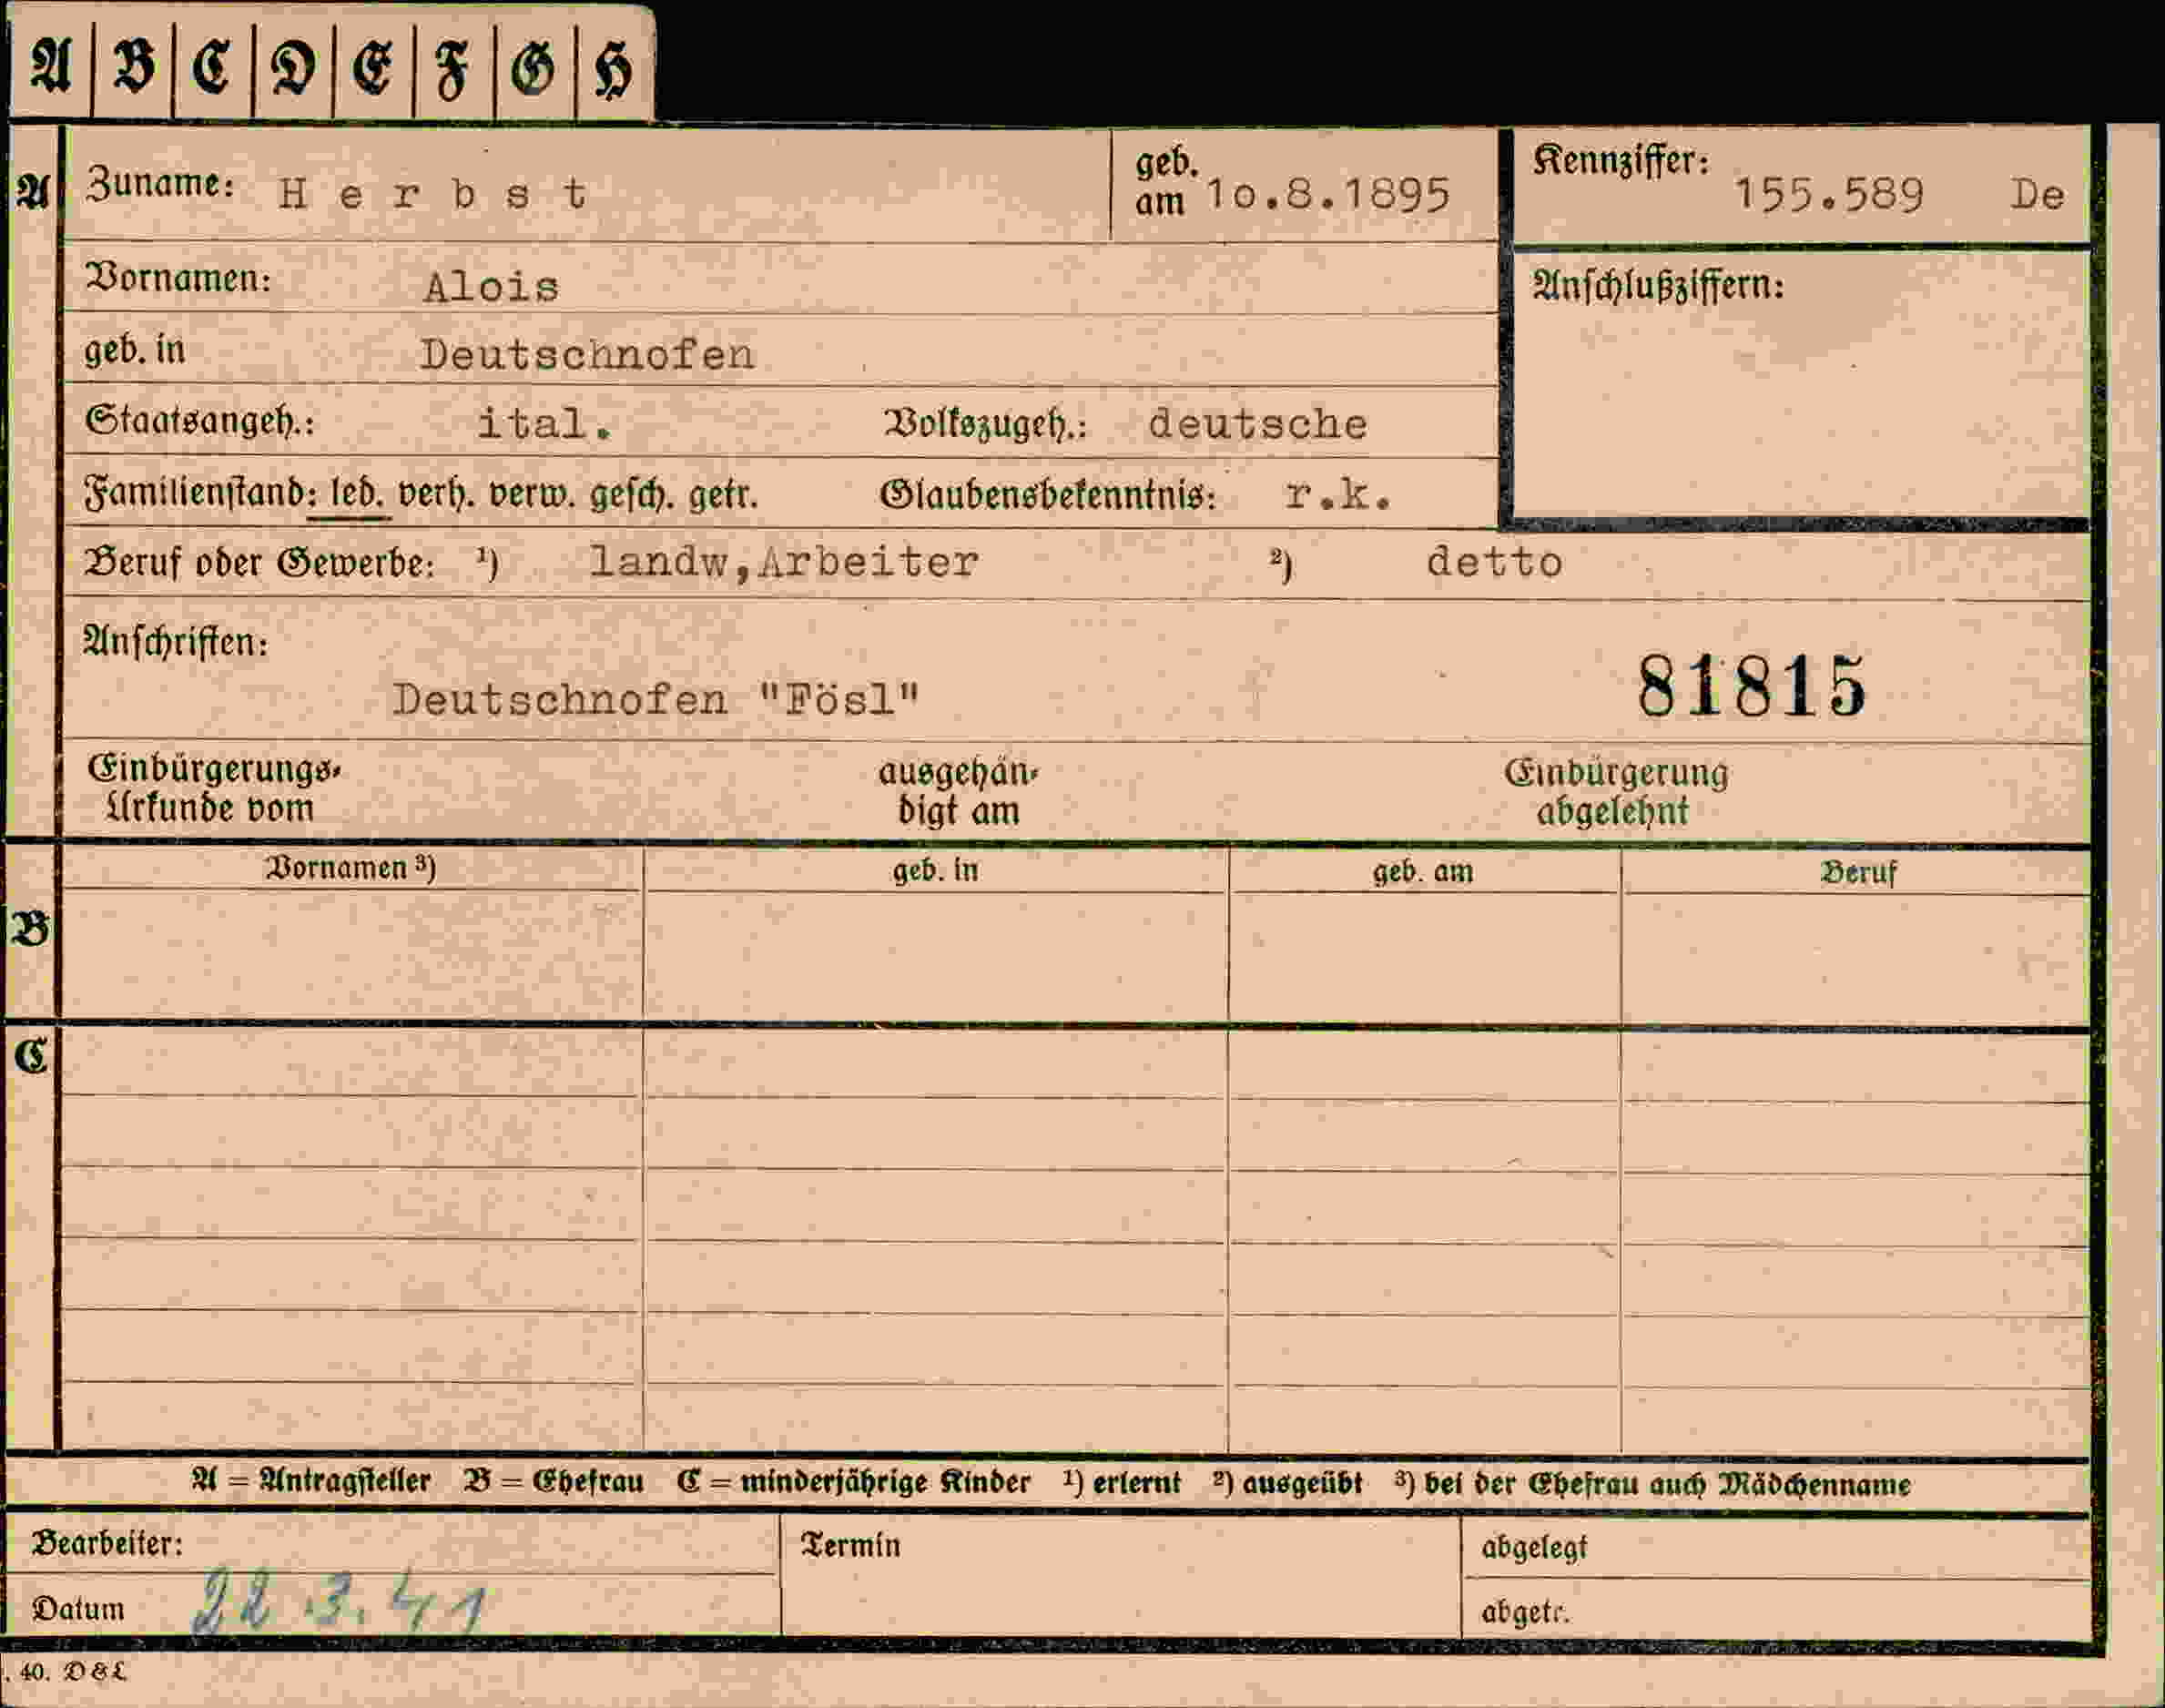Click 'Volkszugeh.:' label

[984, 425]
